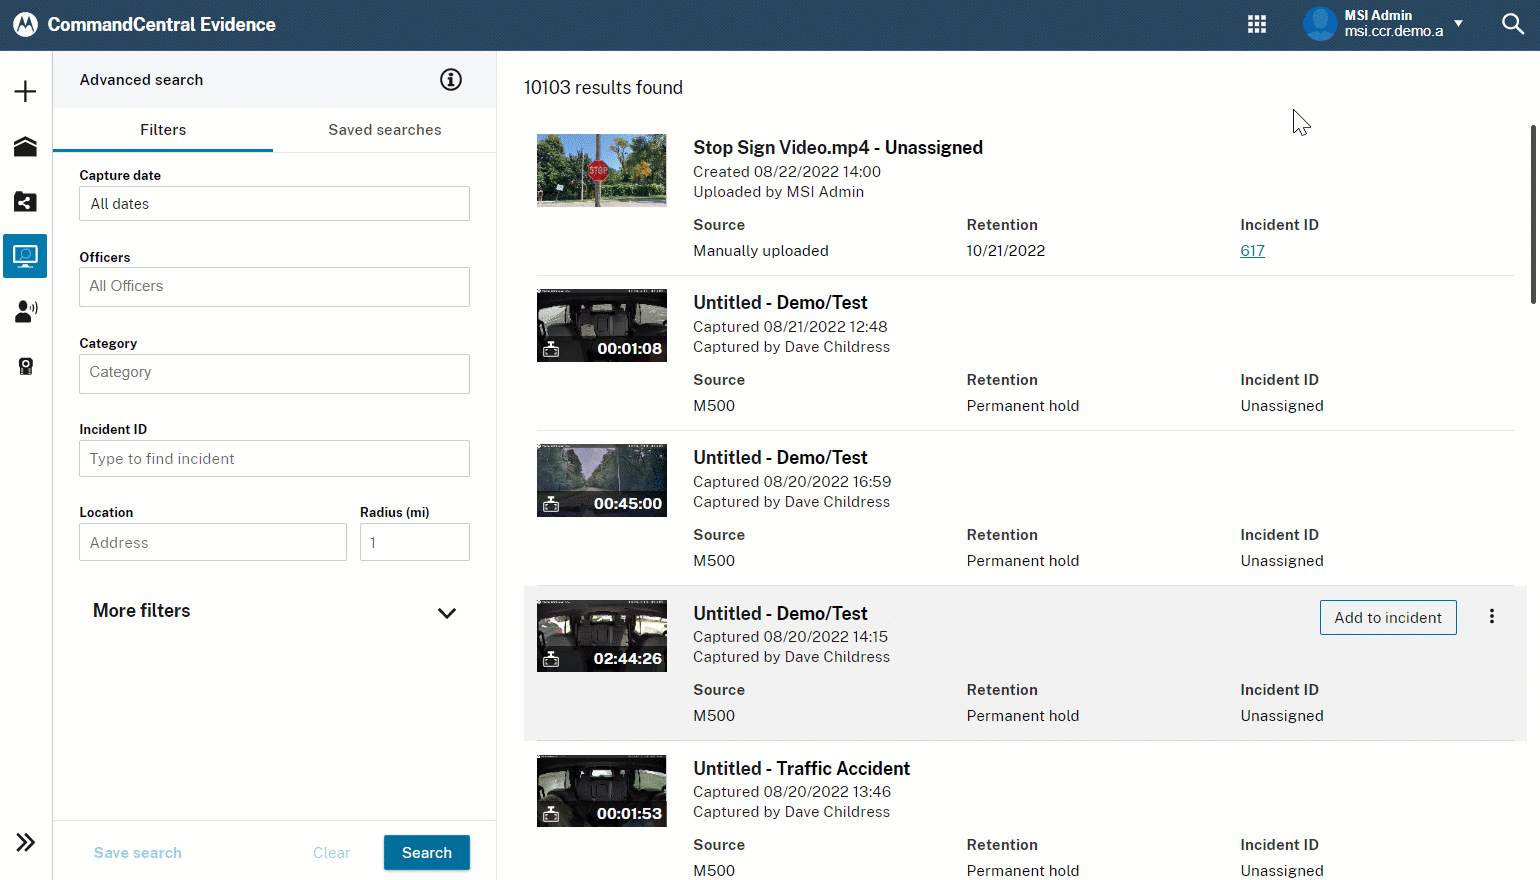The width and height of the screenshot is (1540, 880).
Task: Open MSI Admin account dropdown arrow
Action: tap(1458, 23)
